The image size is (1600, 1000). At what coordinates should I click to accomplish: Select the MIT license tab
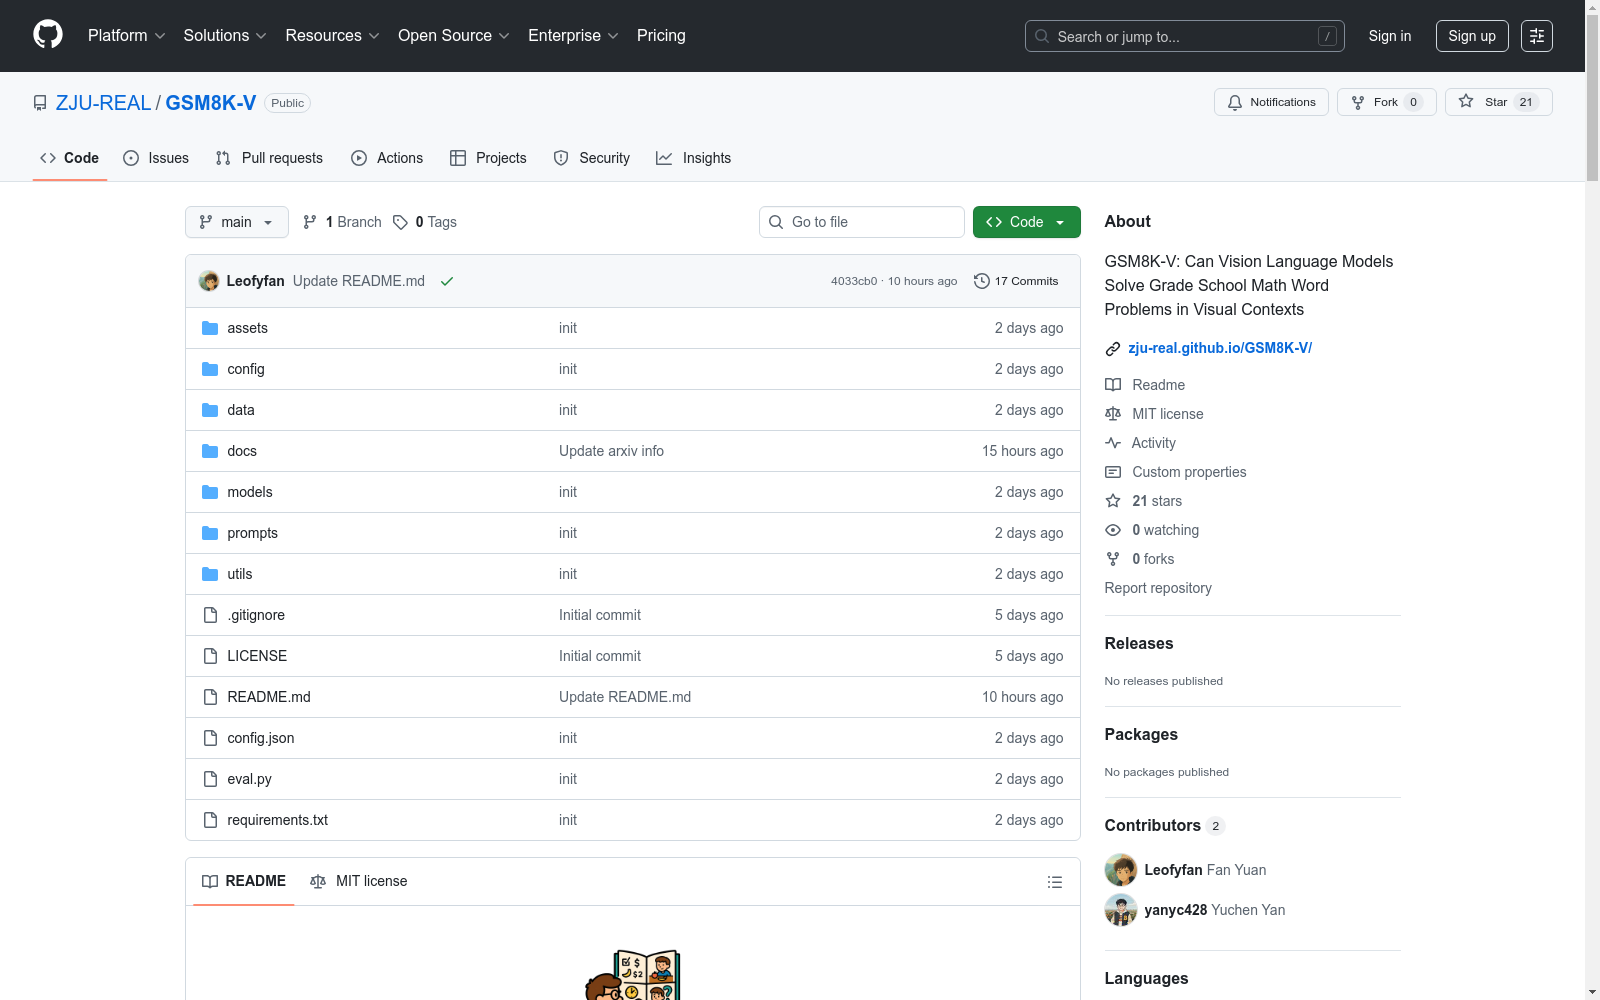(359, 881)
